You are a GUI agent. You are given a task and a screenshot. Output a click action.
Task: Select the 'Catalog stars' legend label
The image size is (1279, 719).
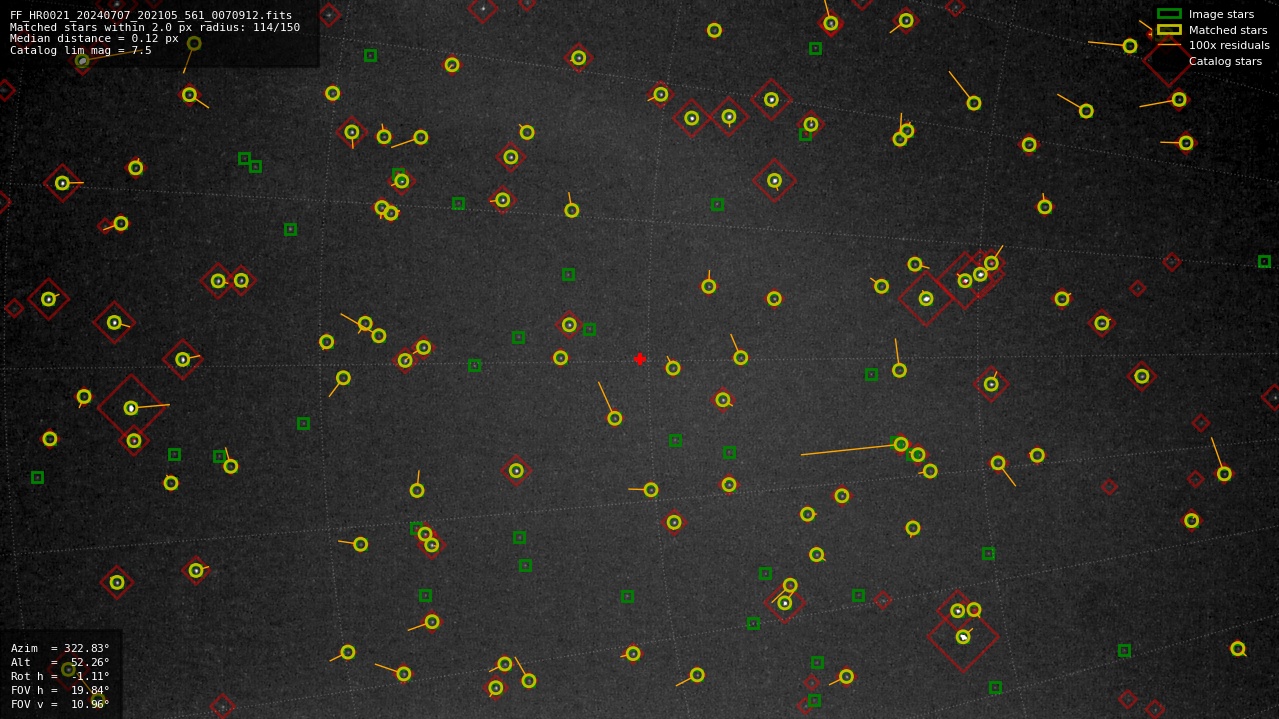tap(1225, 61)
